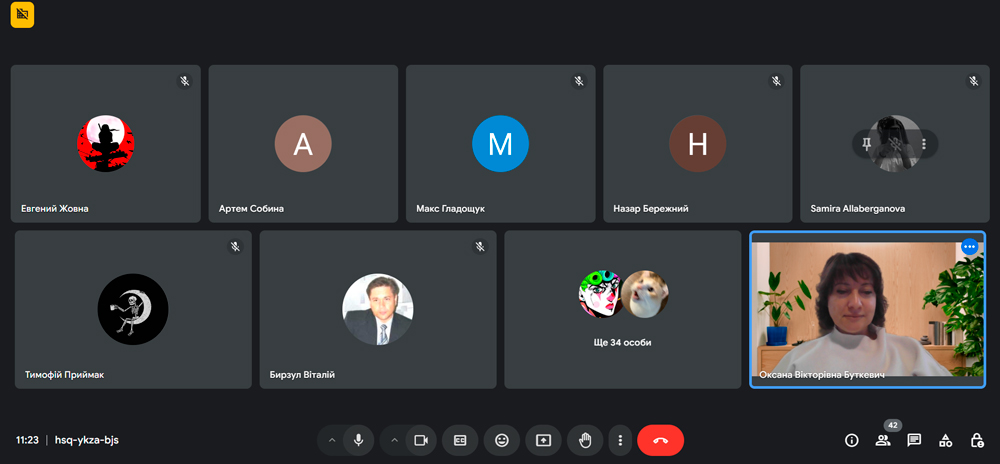Screen dimensions: 1000x464
Task: Select Бирзул Віталій's participant tile
Action: [x=377, y=309]
